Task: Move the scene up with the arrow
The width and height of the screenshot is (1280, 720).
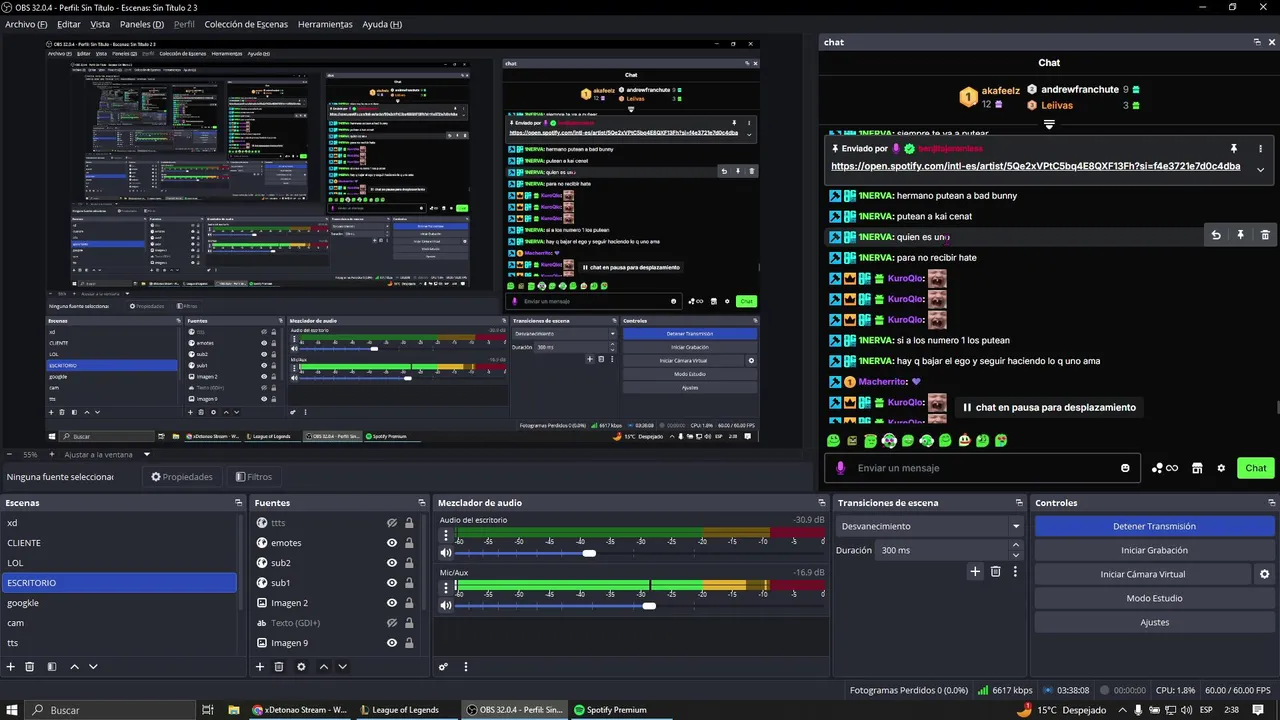Action: (x=74, y=667)
